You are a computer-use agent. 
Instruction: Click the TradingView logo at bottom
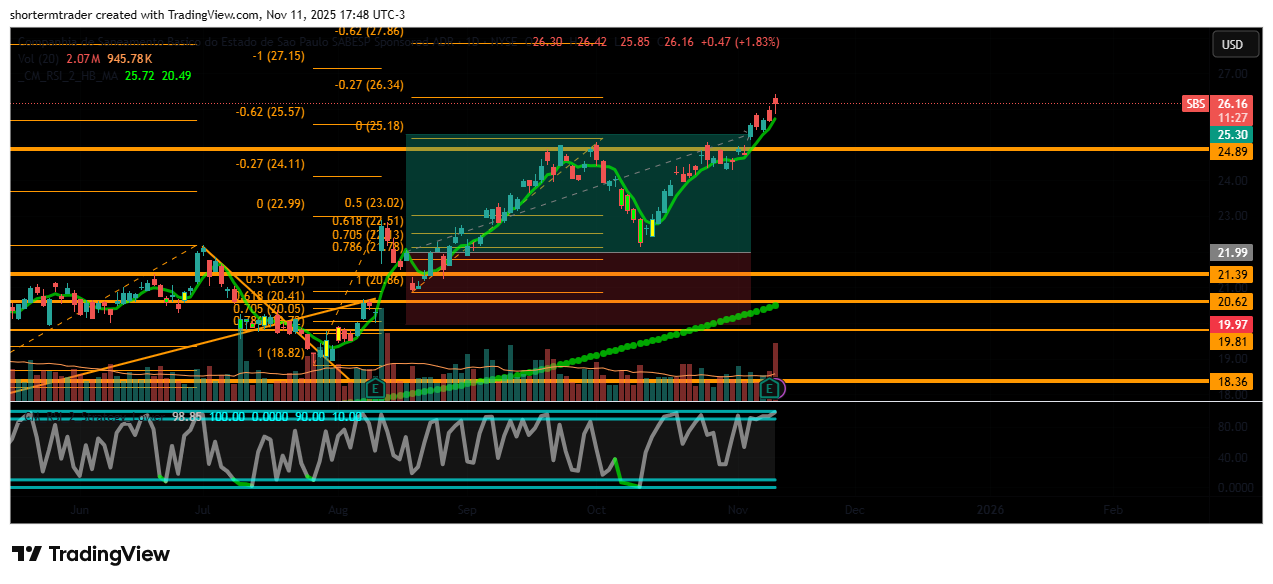pyautogui.click(x=91, y=554)
